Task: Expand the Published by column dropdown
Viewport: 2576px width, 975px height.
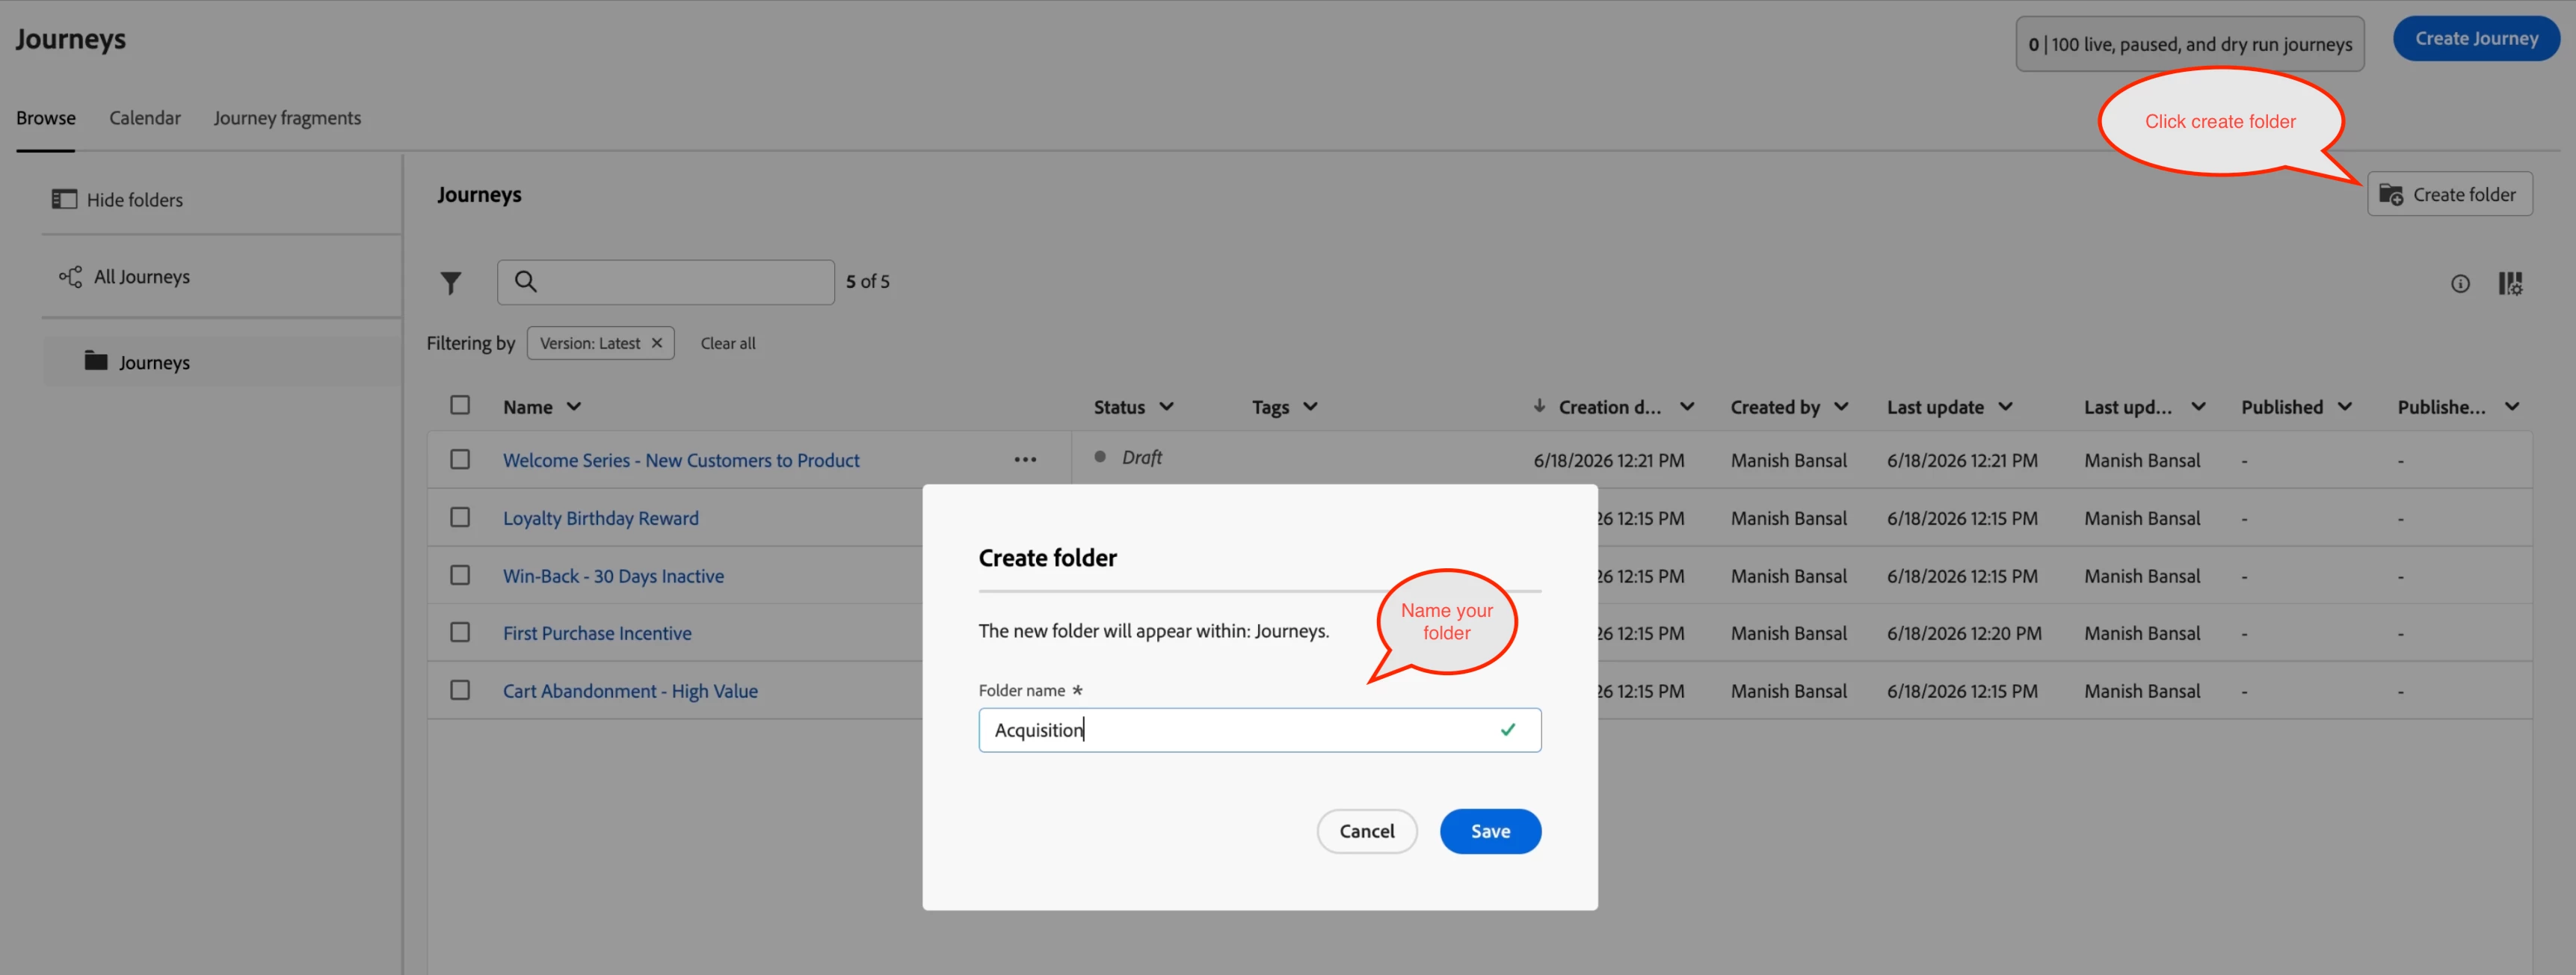Action: point(2511,407)
